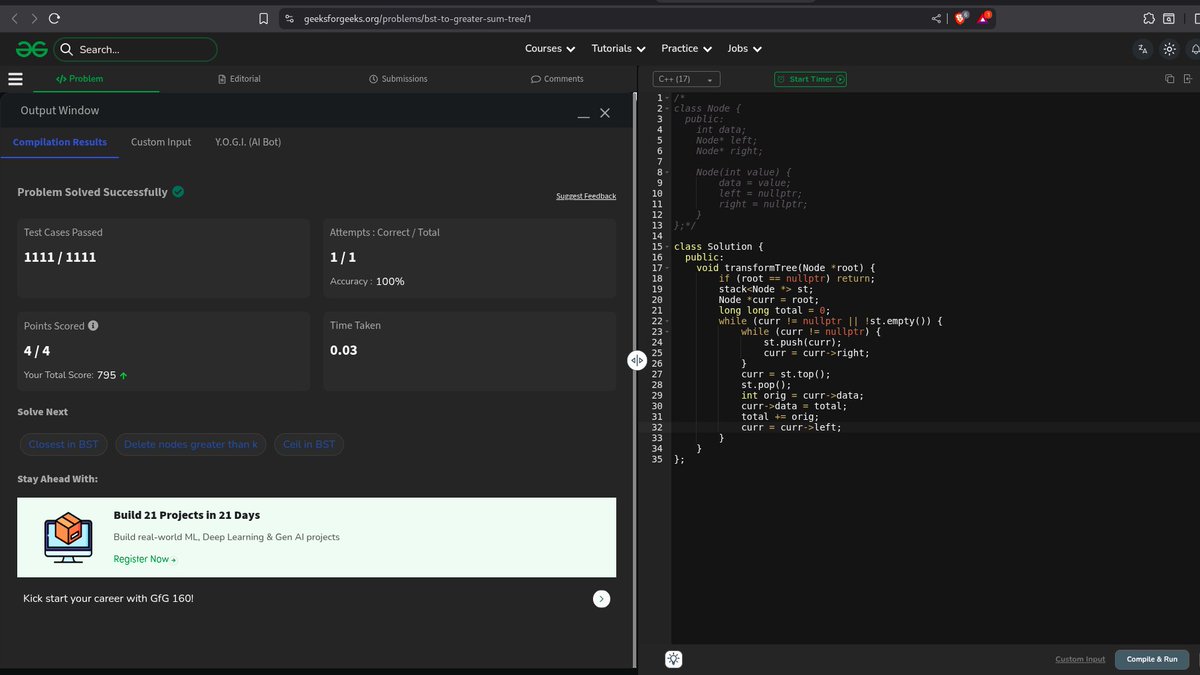The height and width of the screenshot is (675, 1200).
Task: Collapse code fold arrow at line 8
Action: (x=667, y=172)
